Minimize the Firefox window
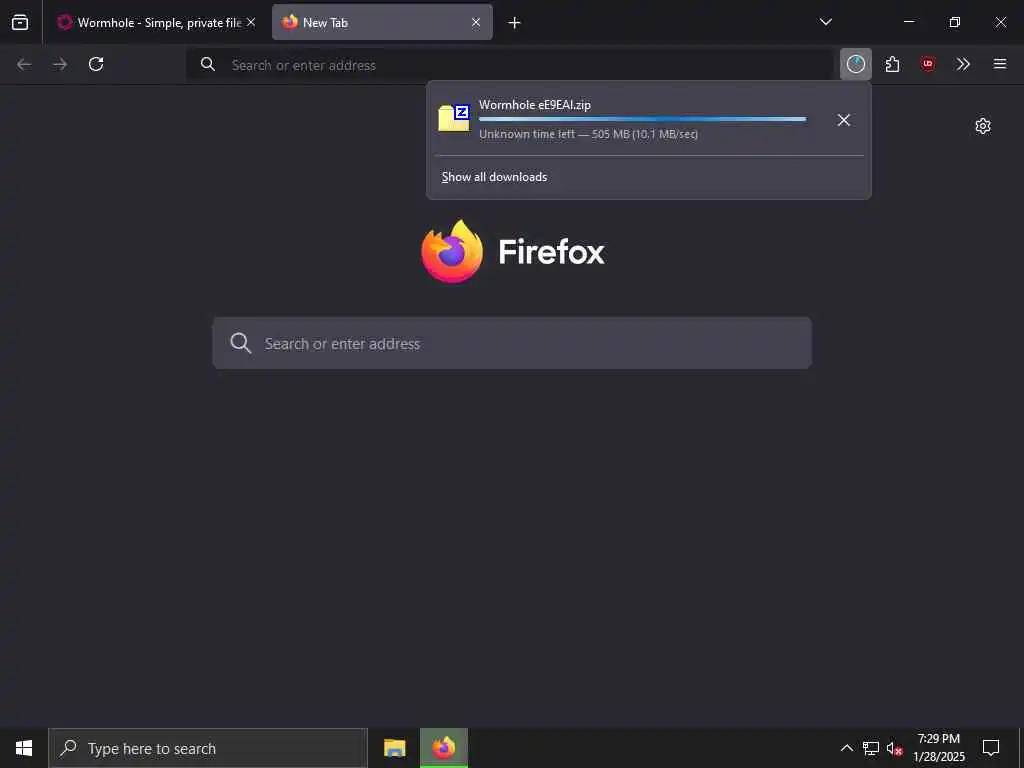 [x=908, y=22]
